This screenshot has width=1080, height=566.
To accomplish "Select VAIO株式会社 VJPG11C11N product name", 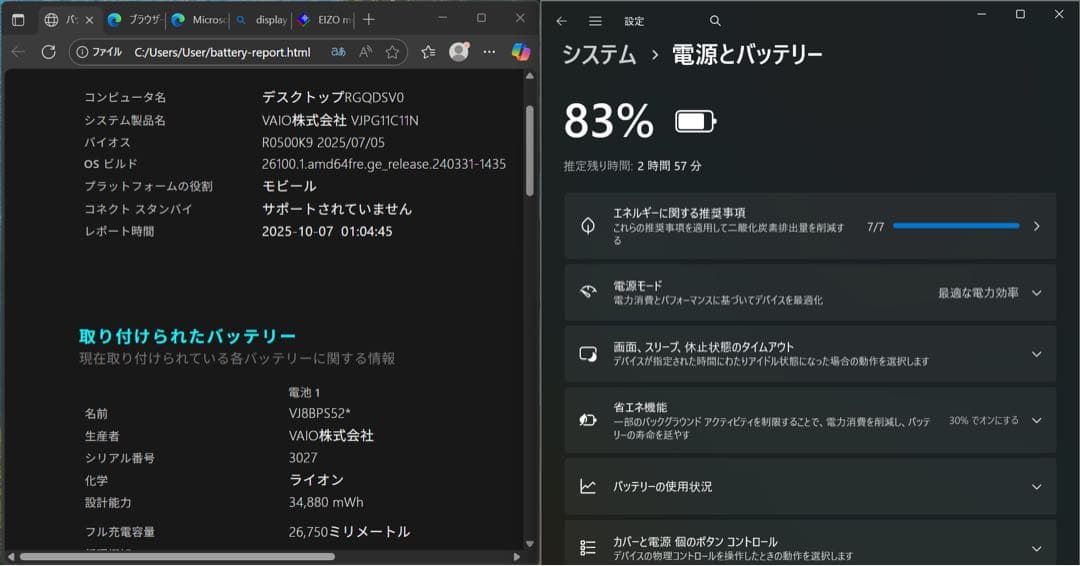I will pyautogui.click(x=340, y=120).
